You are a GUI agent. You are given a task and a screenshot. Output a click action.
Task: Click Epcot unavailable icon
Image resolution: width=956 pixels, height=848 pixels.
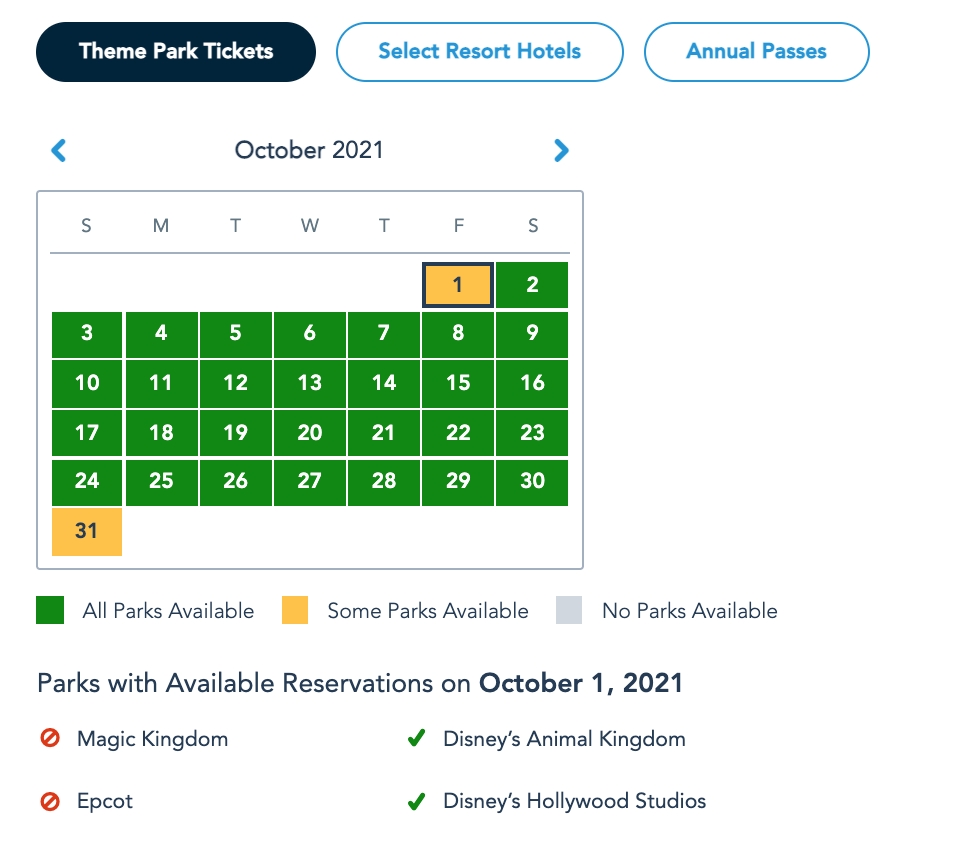click(x=50, y=801)
